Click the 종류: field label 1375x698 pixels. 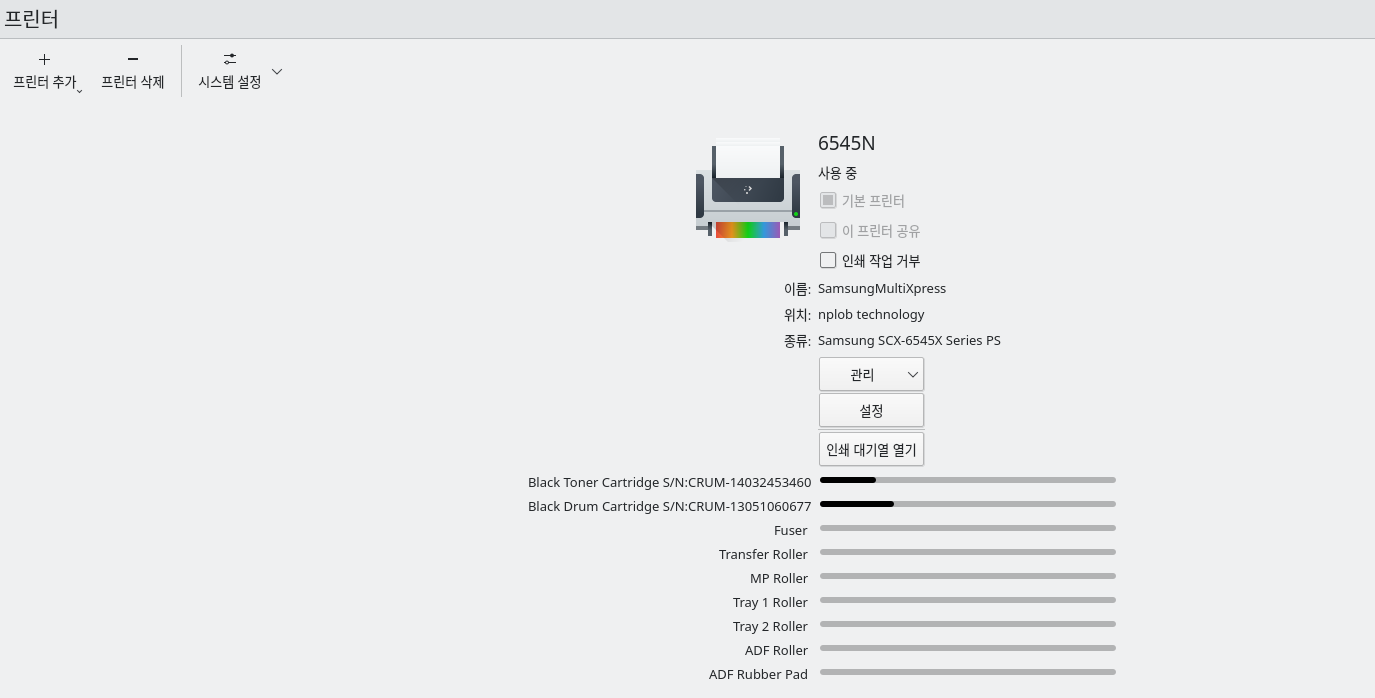coord(797,340)
